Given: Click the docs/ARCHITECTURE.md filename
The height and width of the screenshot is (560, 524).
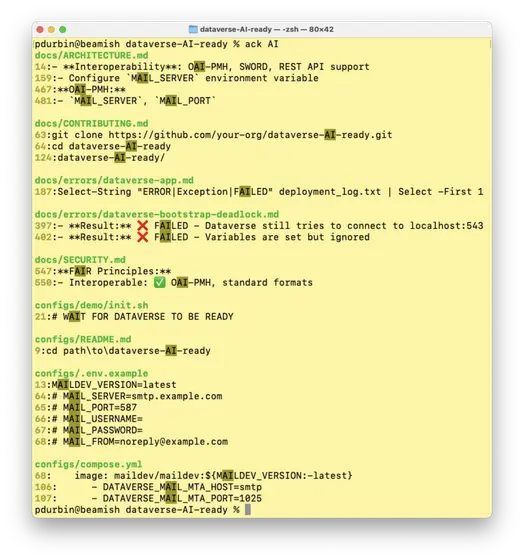Looking at the screenshot, I should click(x=91, y=55).
